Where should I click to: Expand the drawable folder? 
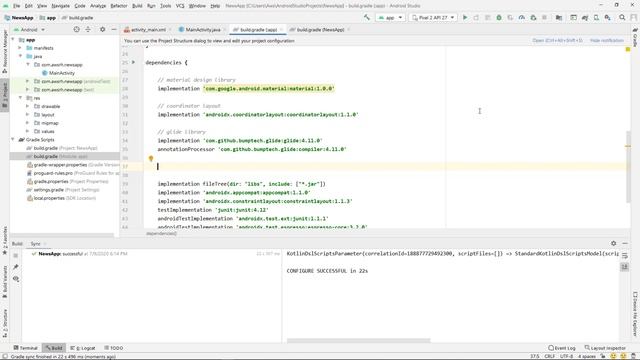tap(27, 106)
